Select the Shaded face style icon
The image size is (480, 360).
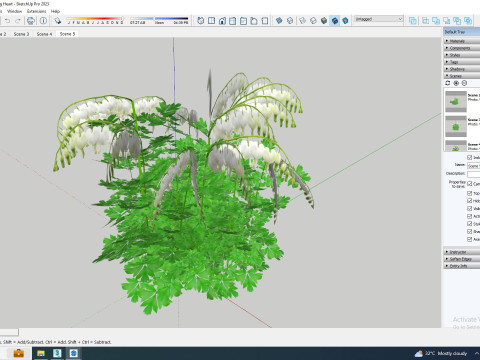click(324, 21)
